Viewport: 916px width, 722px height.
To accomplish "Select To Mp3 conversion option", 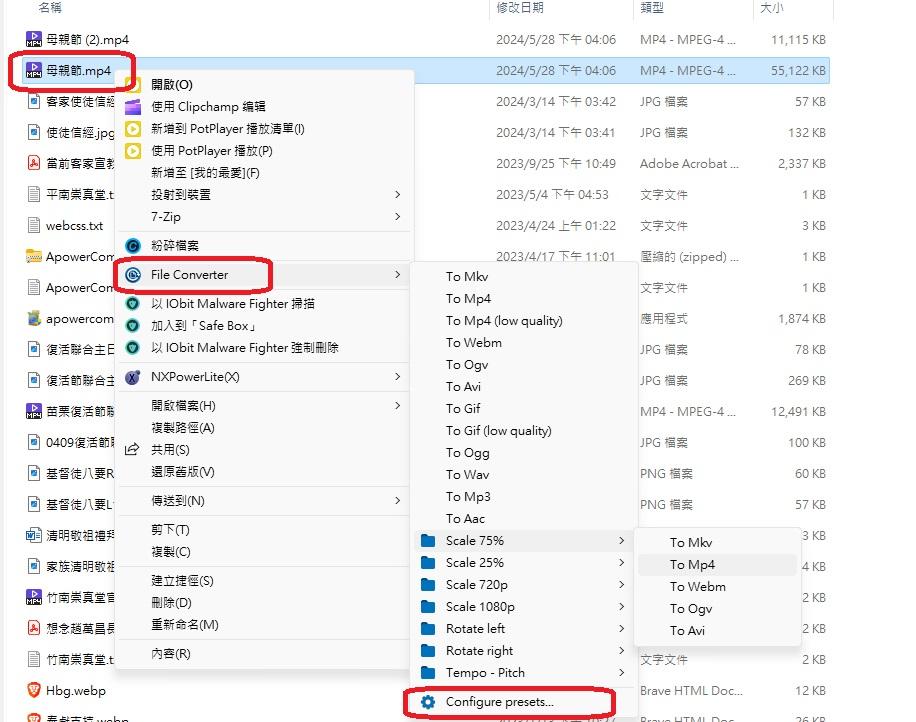I will pos(468,497).
